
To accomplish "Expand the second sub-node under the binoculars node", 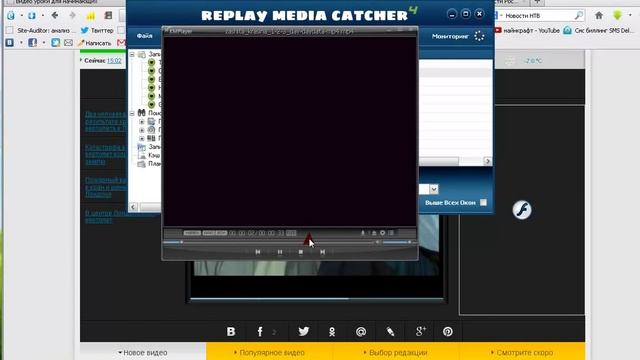I will click(x=142, y=130).
